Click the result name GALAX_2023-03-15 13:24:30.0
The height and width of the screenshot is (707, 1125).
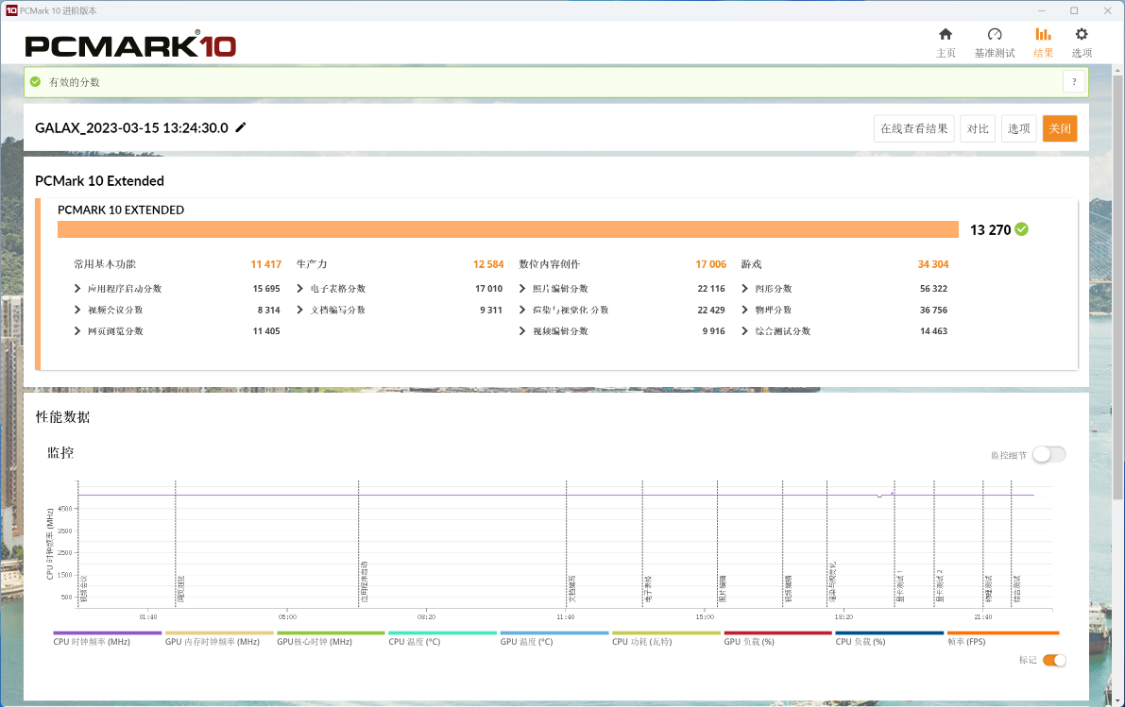[132, 128]
